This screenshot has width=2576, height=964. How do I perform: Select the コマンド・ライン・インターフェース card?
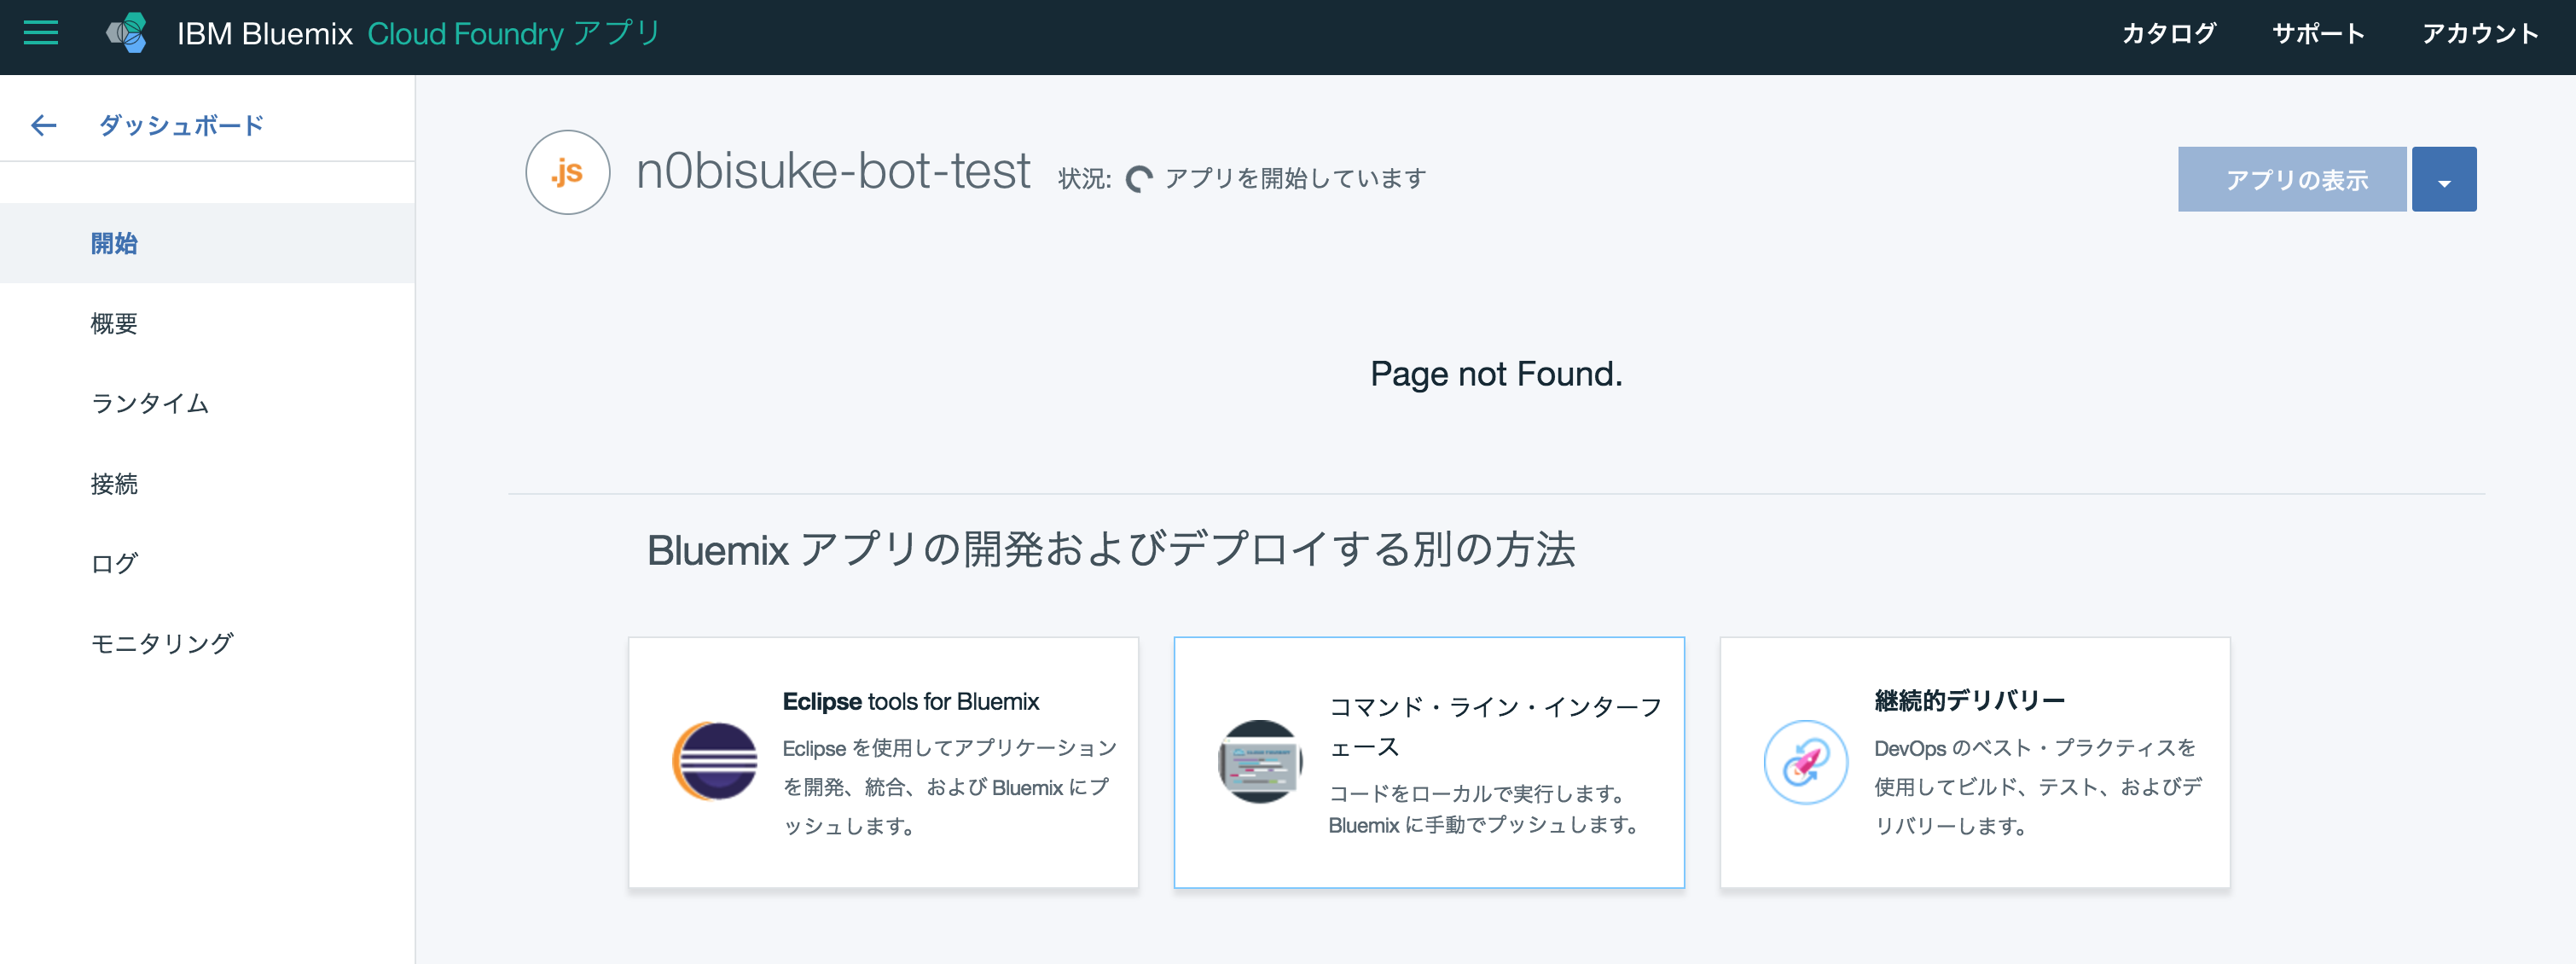[1430, 763]
